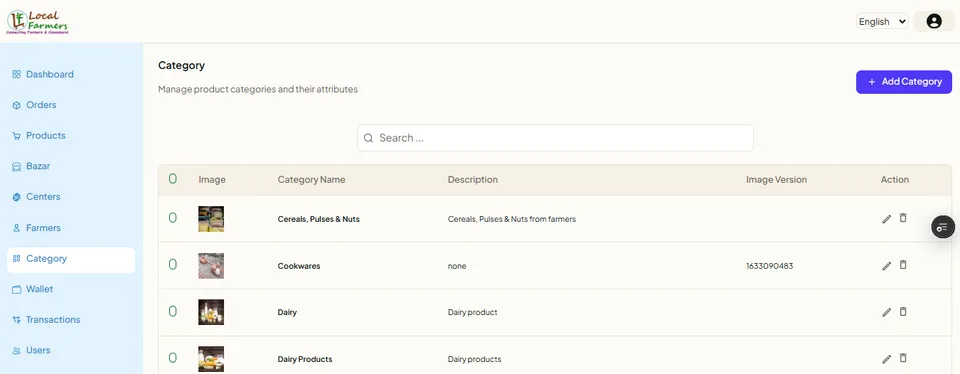
Task: Select the Dairy Products row checkbox
Action: 173,357
